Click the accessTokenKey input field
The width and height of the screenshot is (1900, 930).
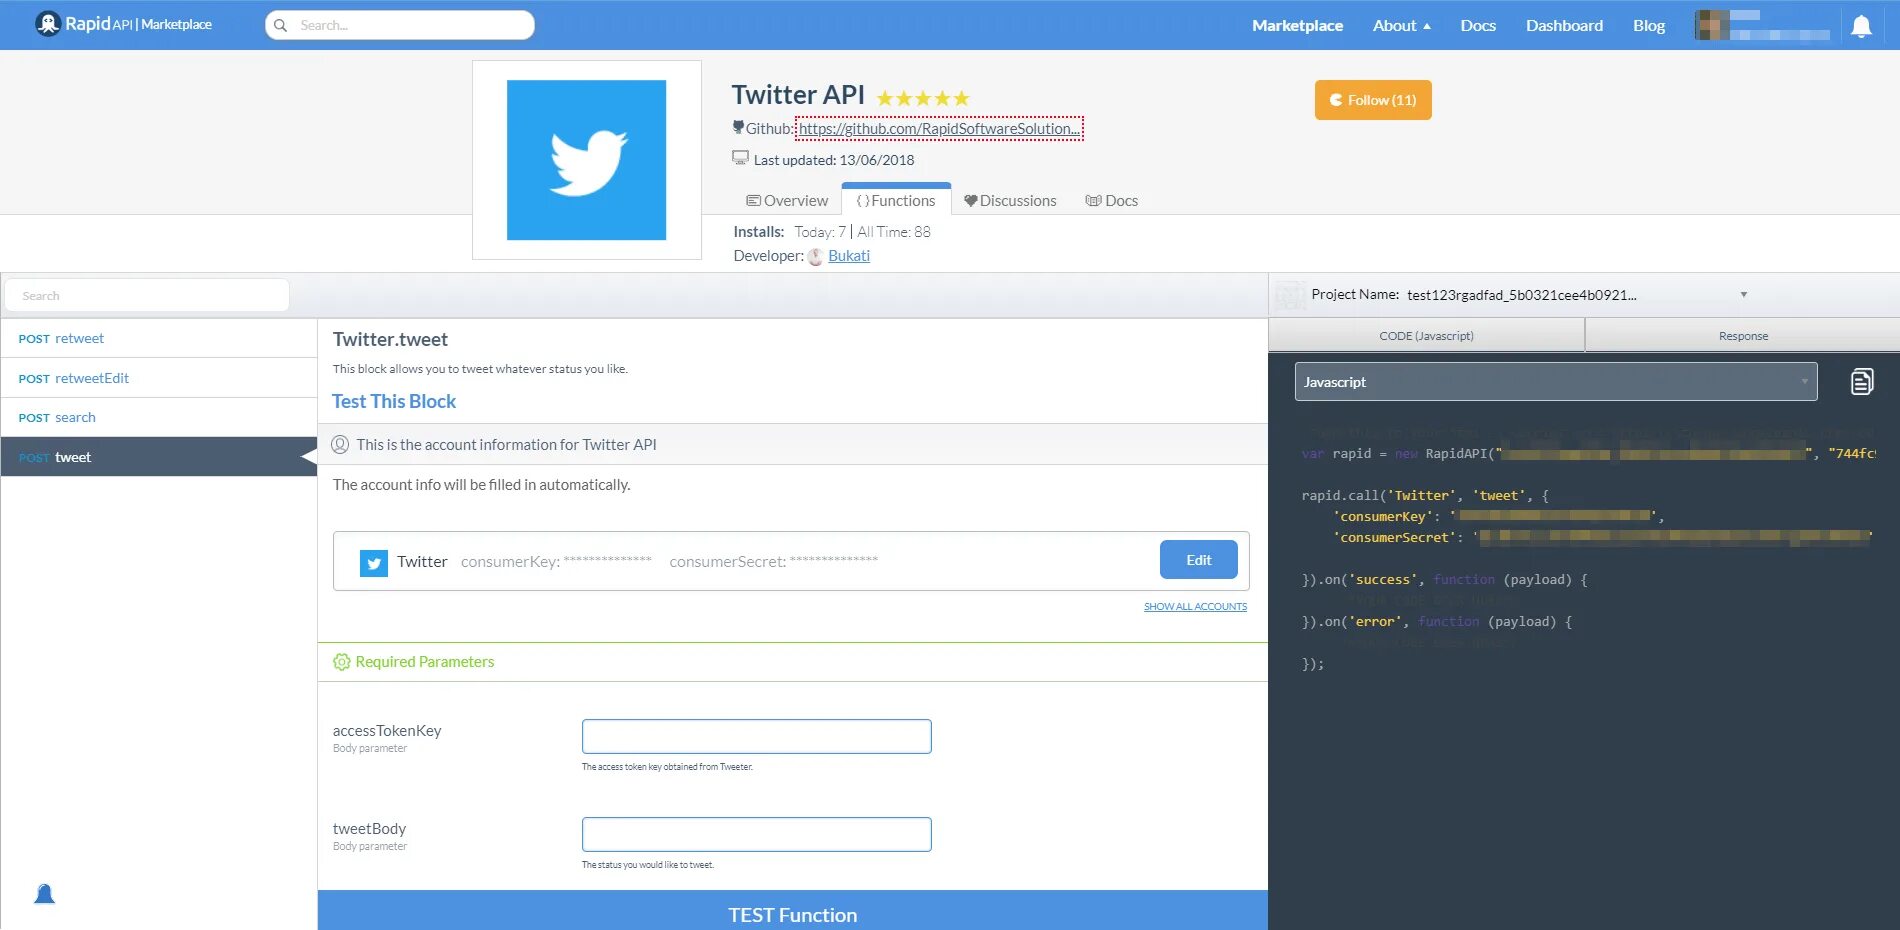pyautogui.click(x=757, y=737)
